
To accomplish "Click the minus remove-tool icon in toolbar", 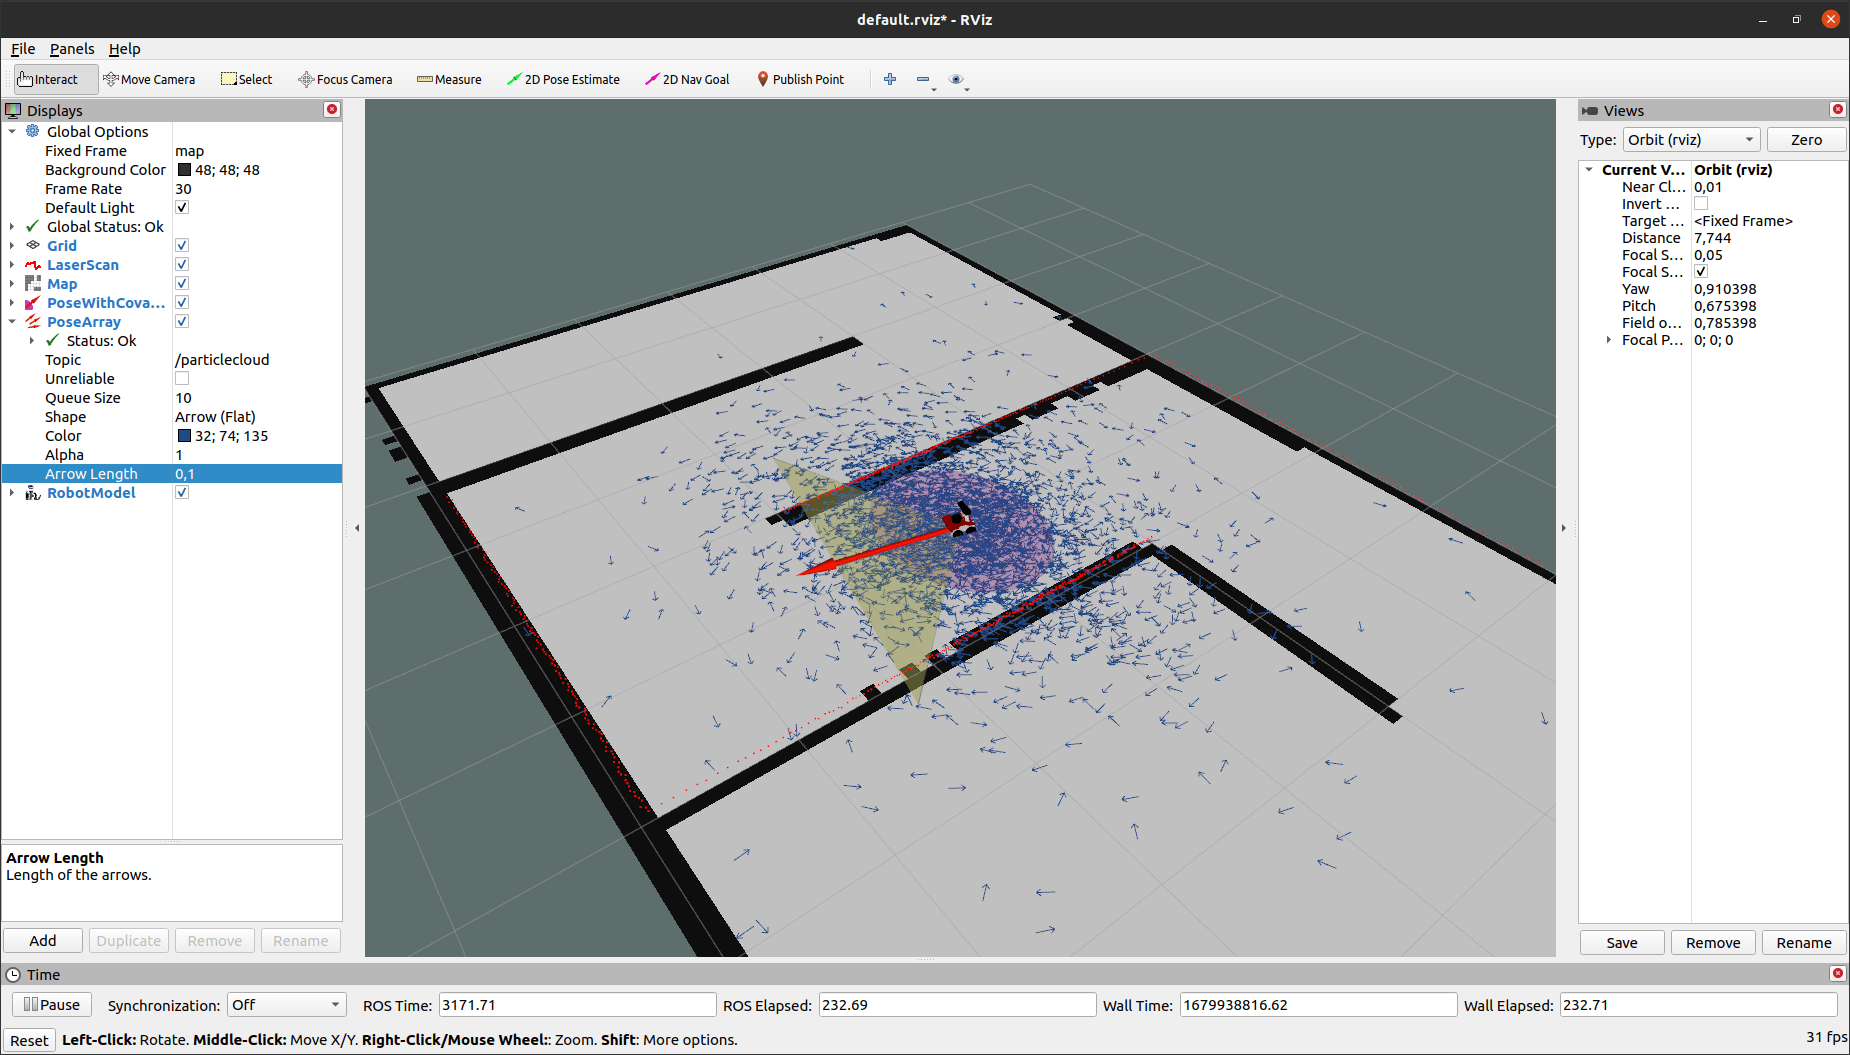I will [x=923, y=79].
